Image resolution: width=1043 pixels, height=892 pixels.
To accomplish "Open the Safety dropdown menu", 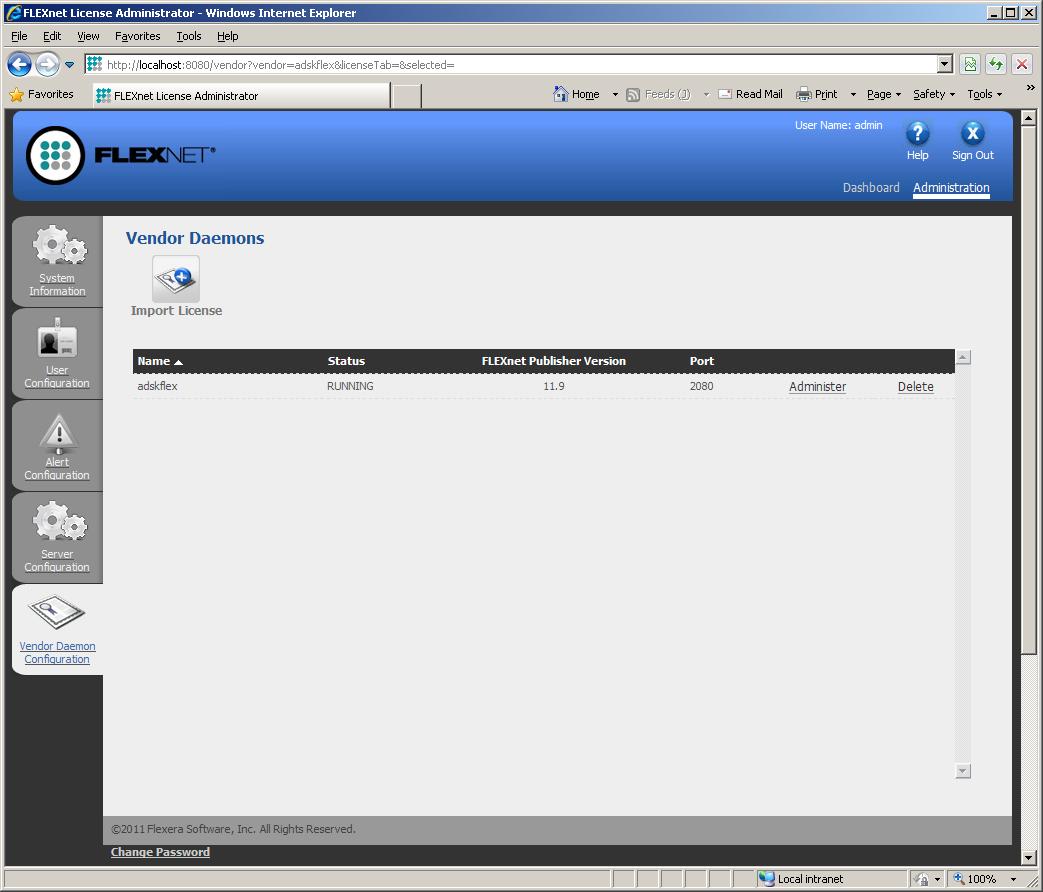I will pos(933,94).
